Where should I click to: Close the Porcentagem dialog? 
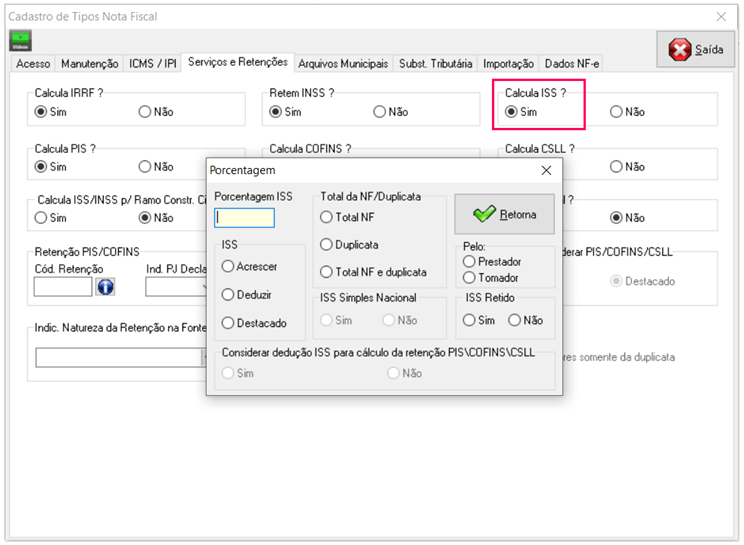pos(546,170)
